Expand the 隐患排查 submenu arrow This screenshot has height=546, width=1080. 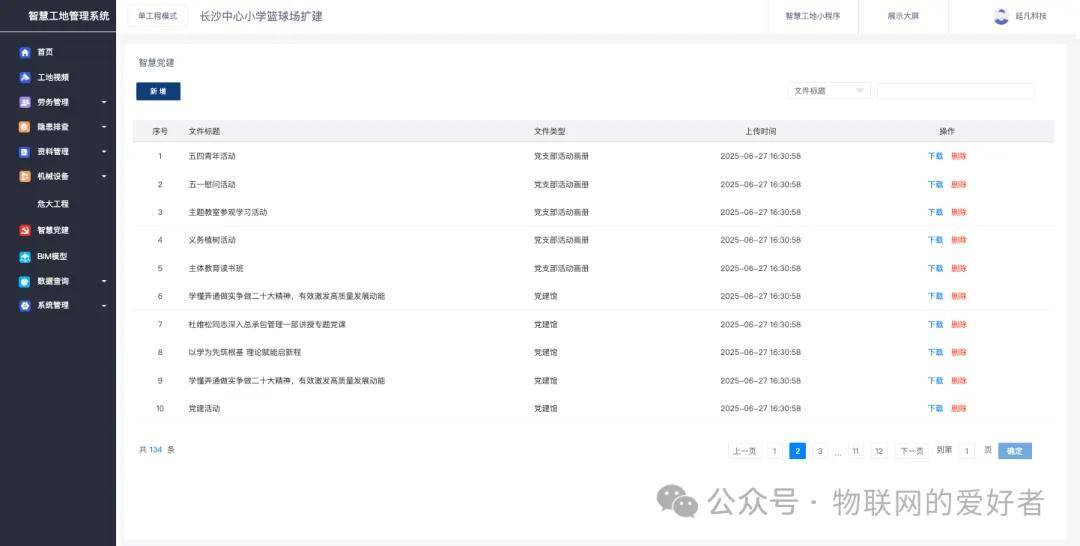[x=104, y=127]
